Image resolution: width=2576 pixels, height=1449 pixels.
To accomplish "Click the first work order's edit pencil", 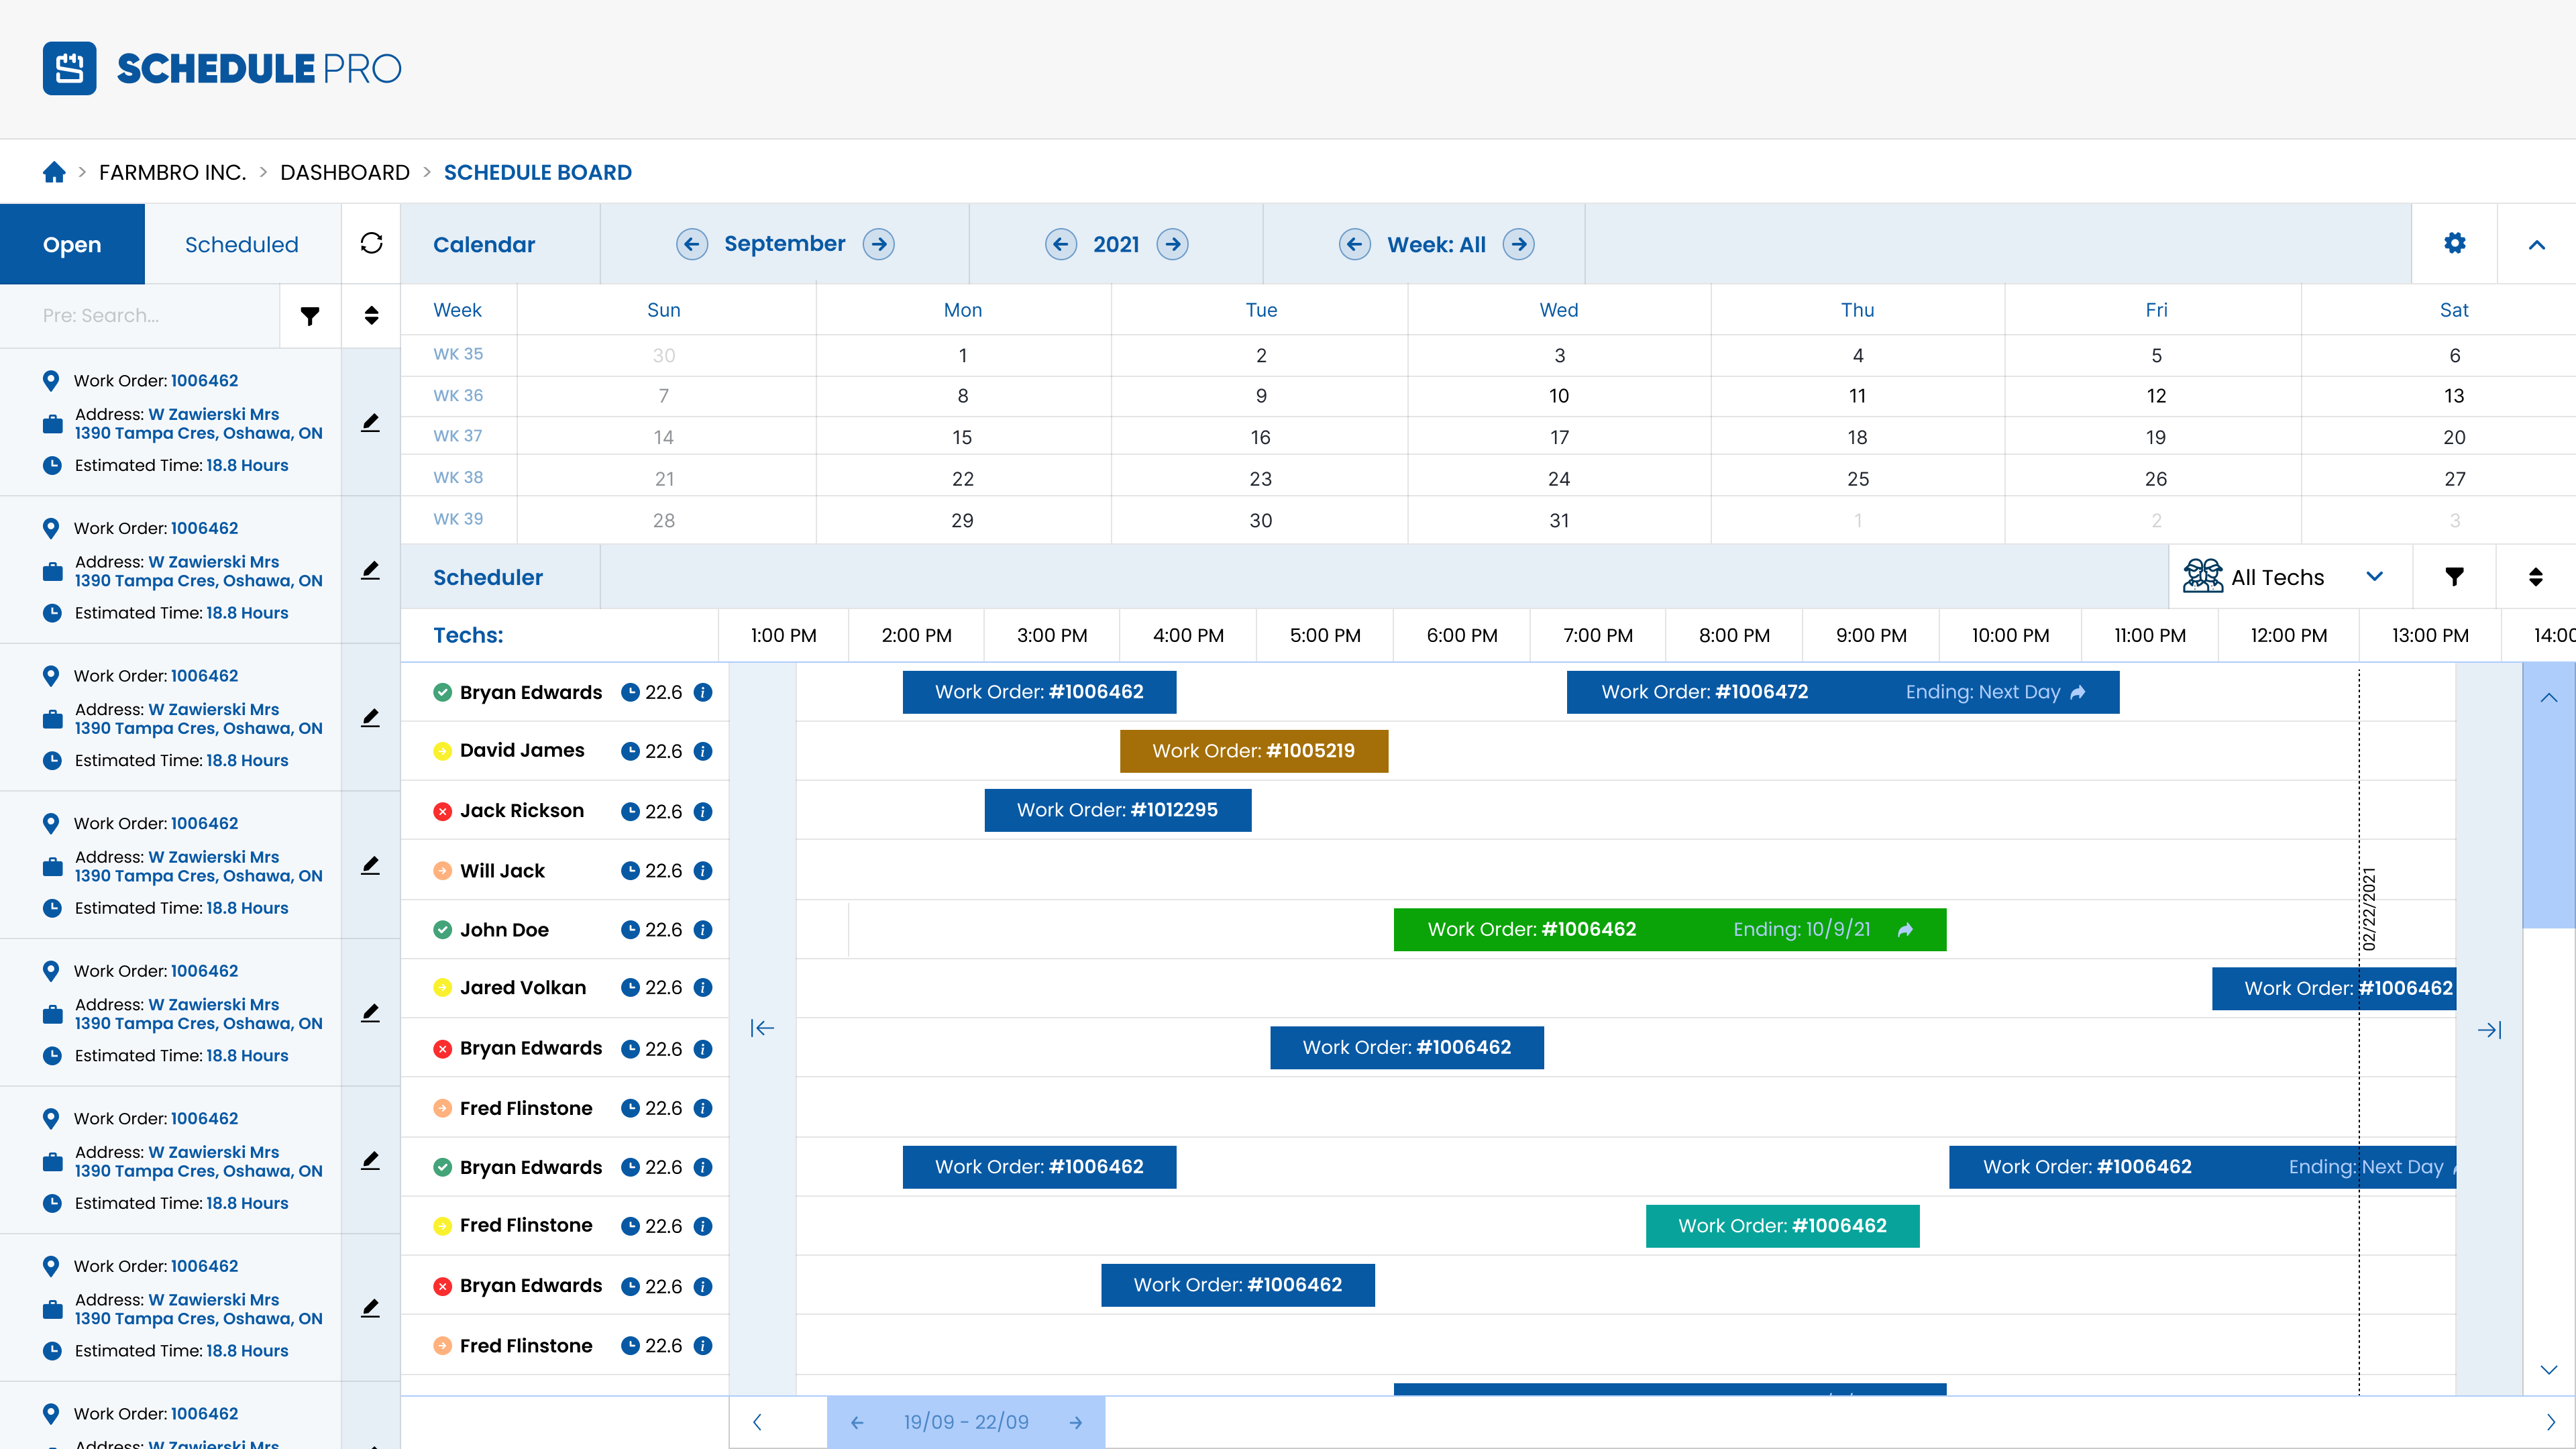I will (x=370, y=422).
